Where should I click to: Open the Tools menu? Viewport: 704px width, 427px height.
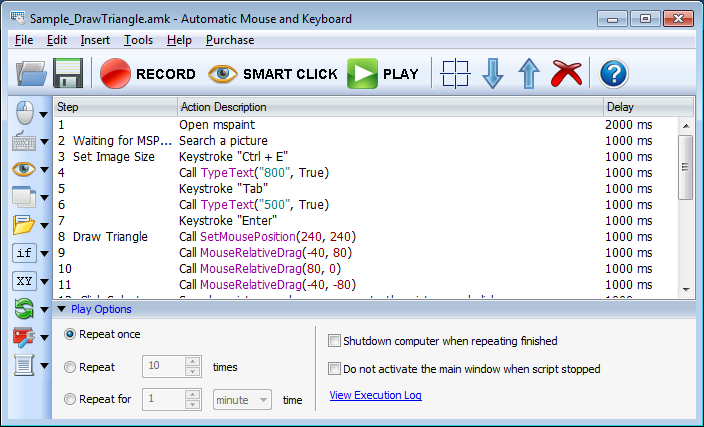pyautogui.click(x=138, y=40)
